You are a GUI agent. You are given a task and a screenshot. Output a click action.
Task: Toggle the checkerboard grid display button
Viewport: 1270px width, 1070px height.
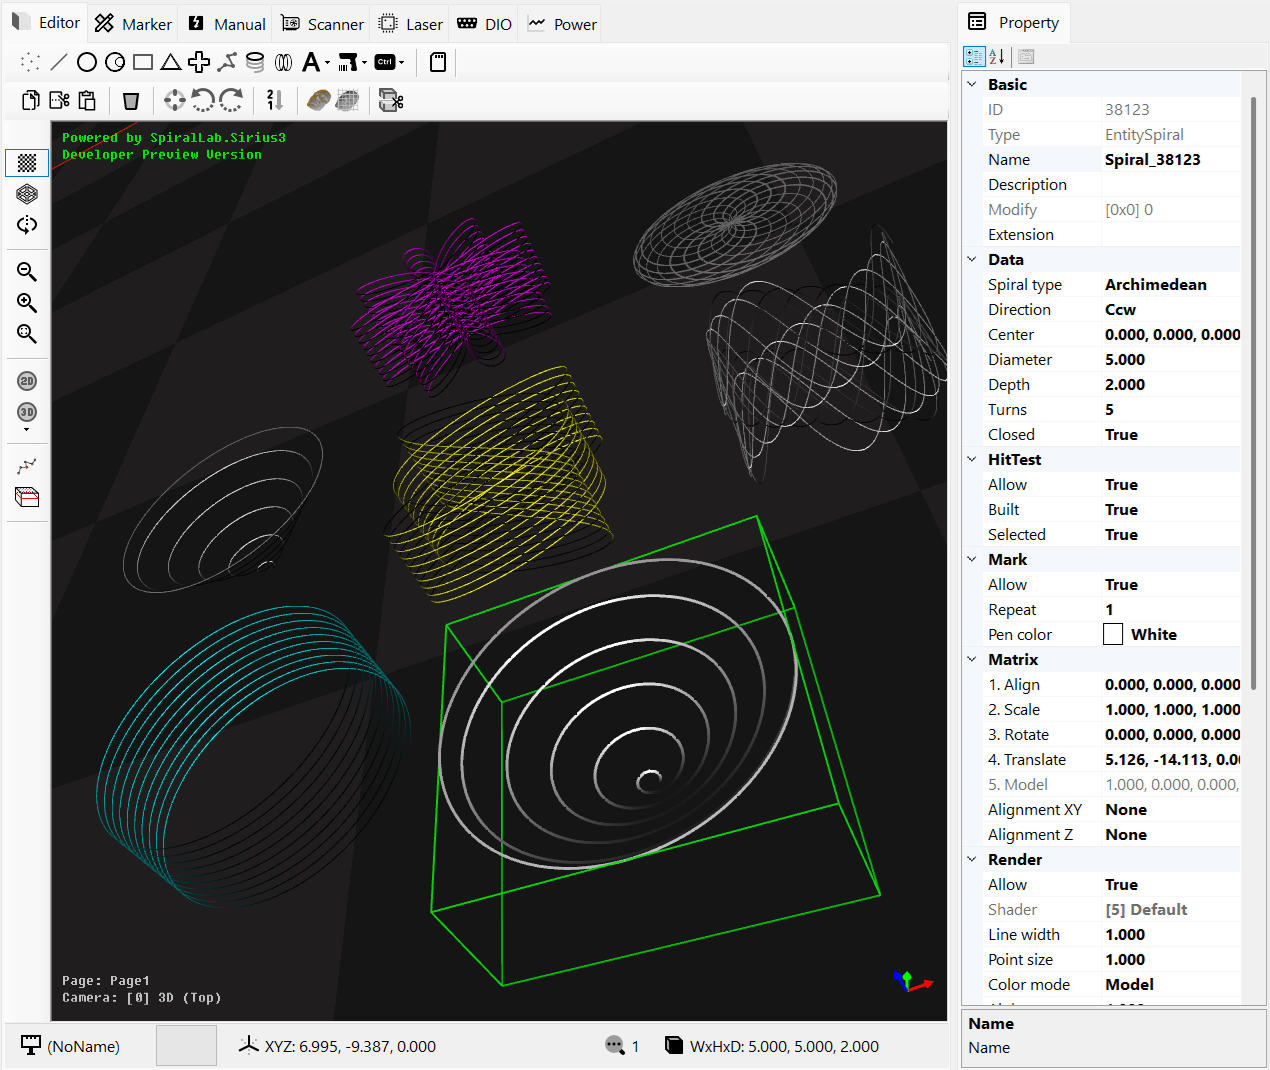click(x=27, y=162)
